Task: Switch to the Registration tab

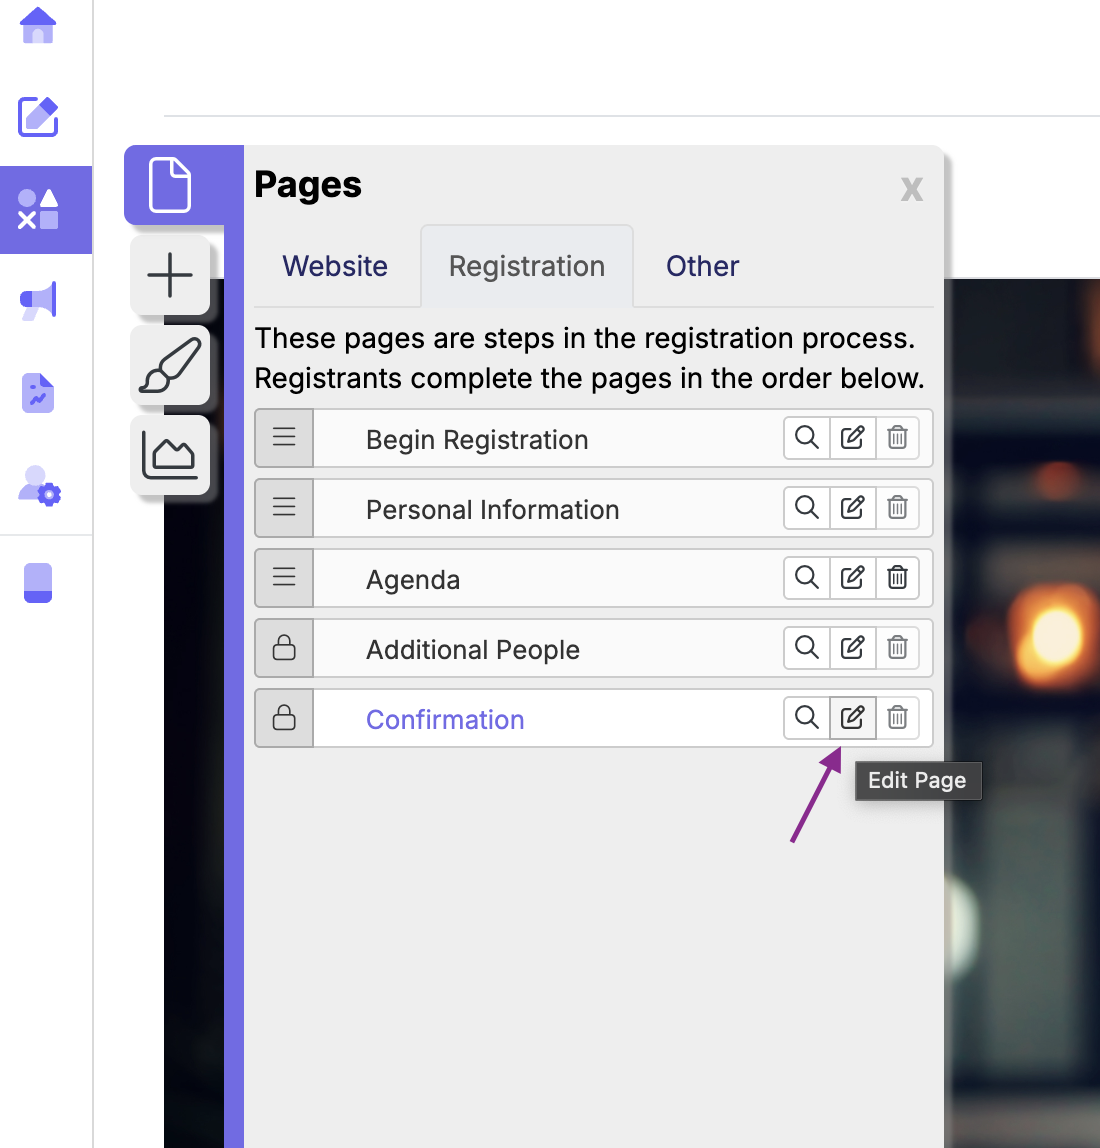Action: (x=527, y=266)
